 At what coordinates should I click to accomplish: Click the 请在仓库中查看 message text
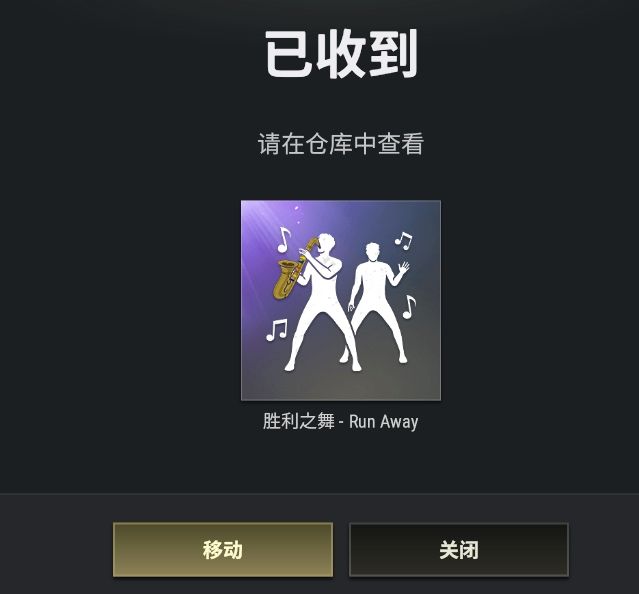coord(341,144)
